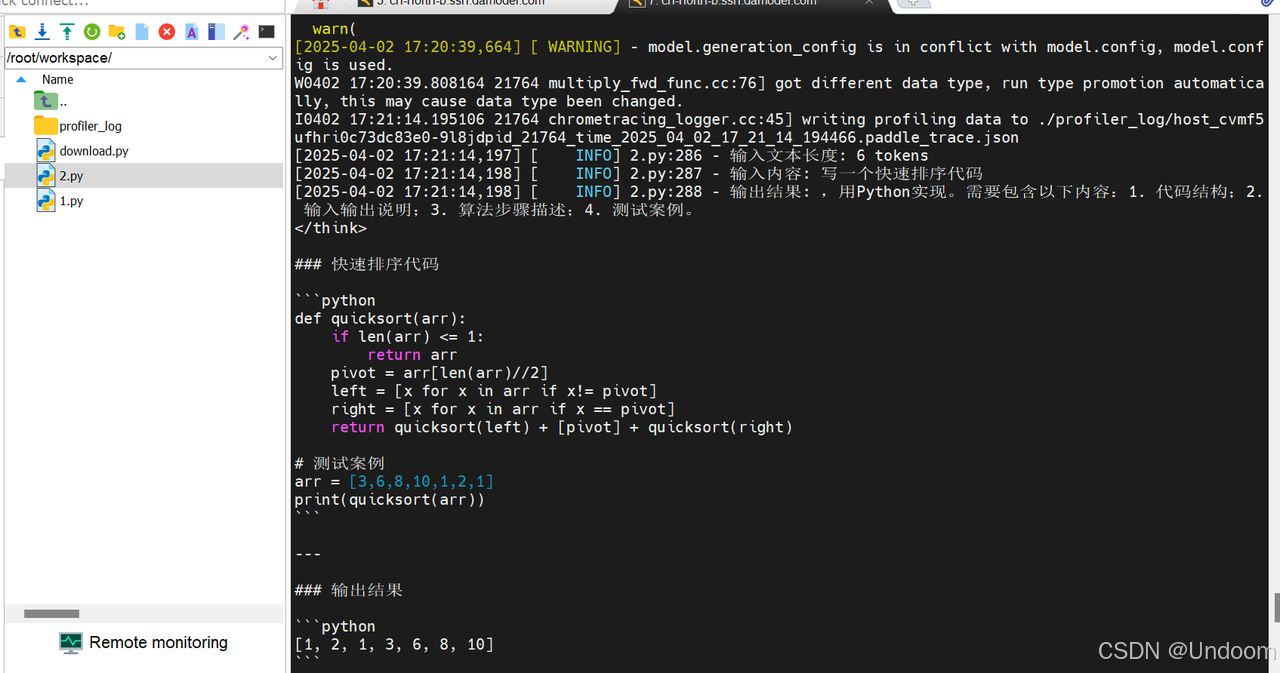
Task: Click the Name column header
Action: pyautogui.click(x=58, y=79)
